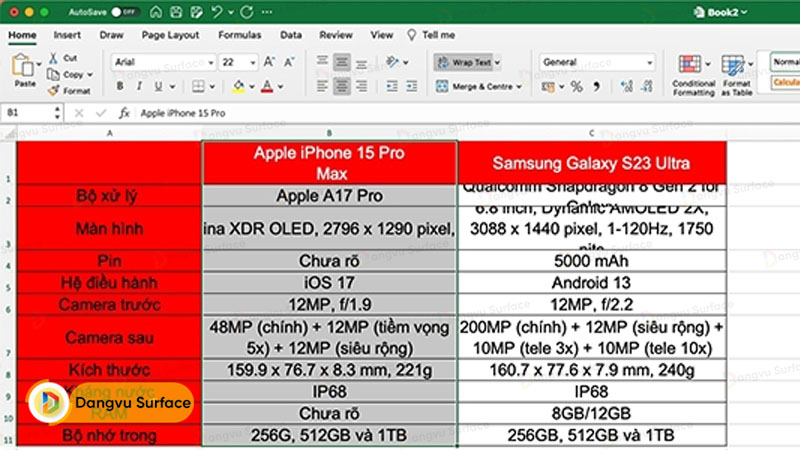Open the View tab
This screenshot has width=800, height=450.
[382, 35]
